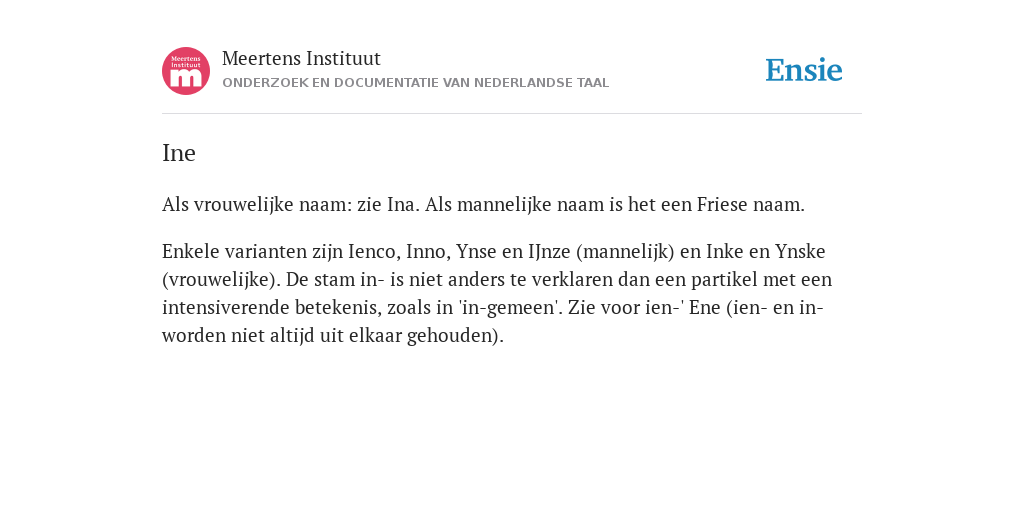
Task: Open the Ensie logo link
Action: point(803,71)
